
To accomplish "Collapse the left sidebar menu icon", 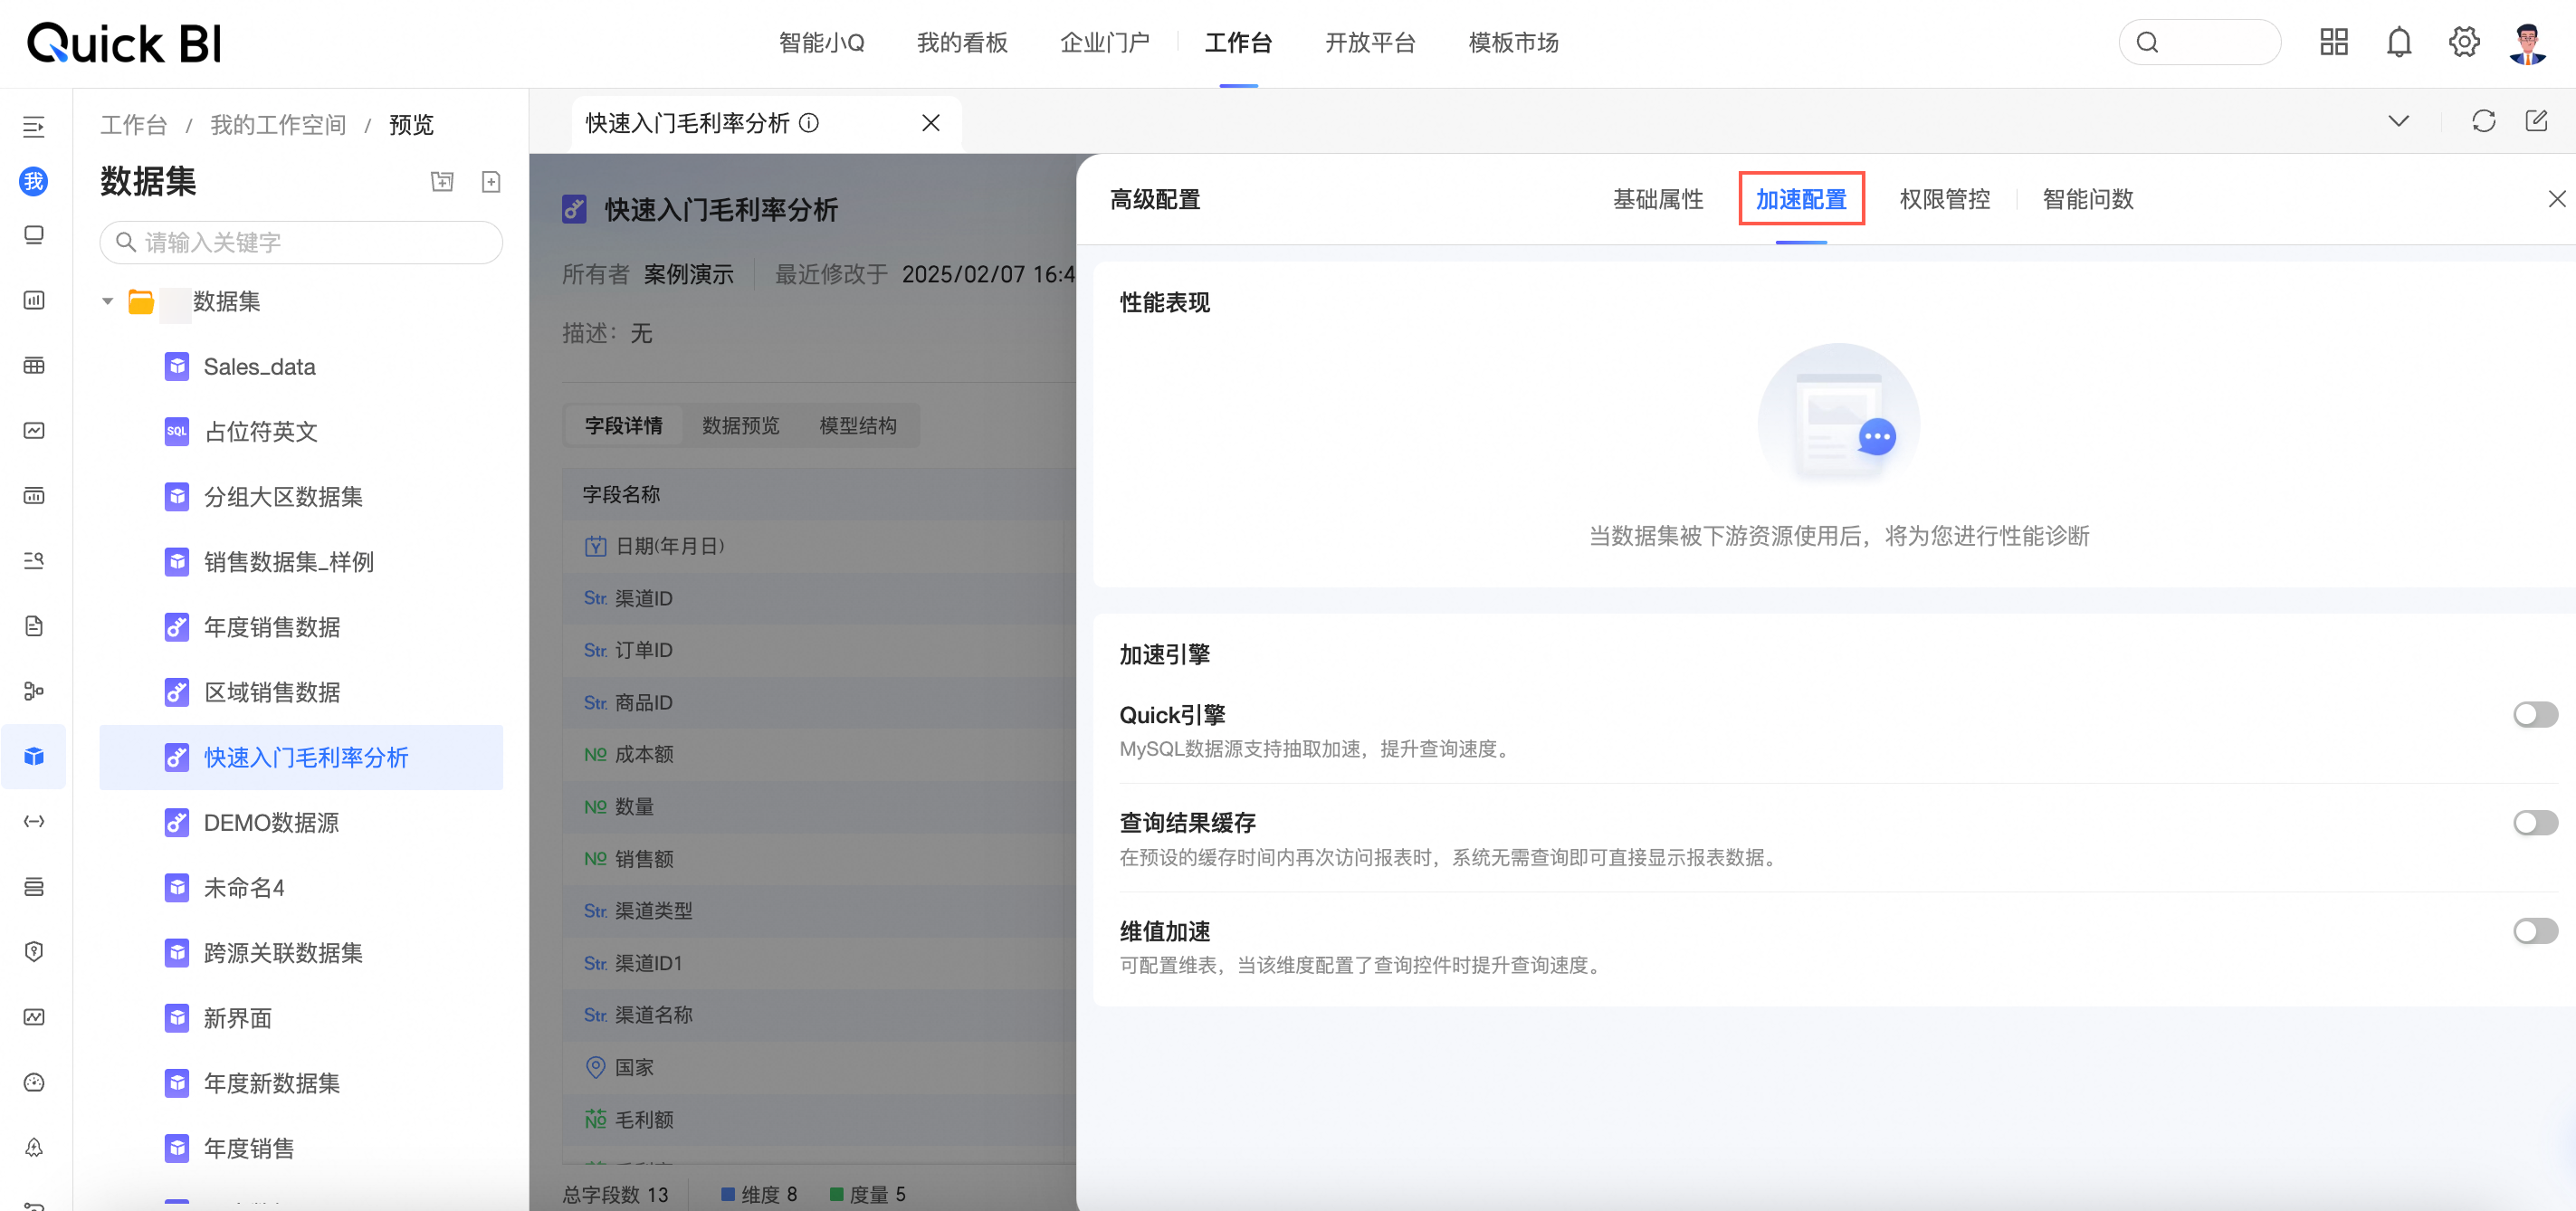I will tap(34, 126).
